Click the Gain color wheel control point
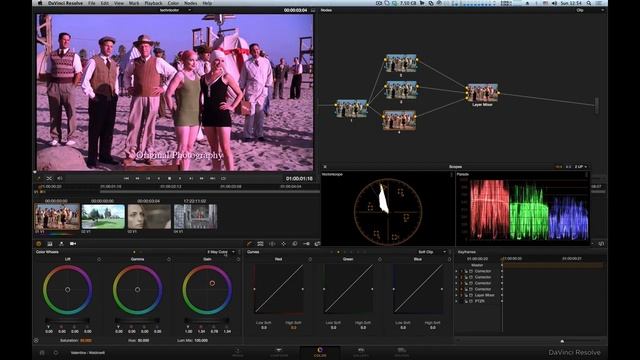The height and width of the screenshot is (360, 640). (212, 283)
